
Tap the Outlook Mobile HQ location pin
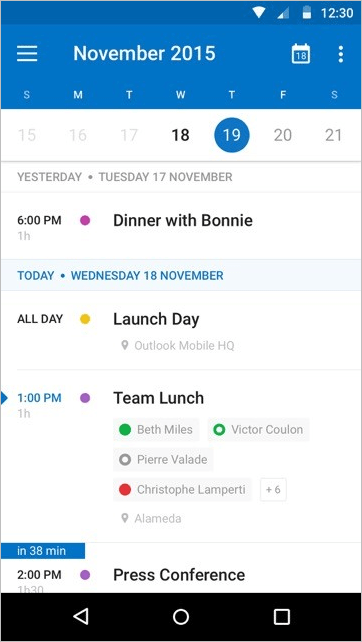click(125, 346)
